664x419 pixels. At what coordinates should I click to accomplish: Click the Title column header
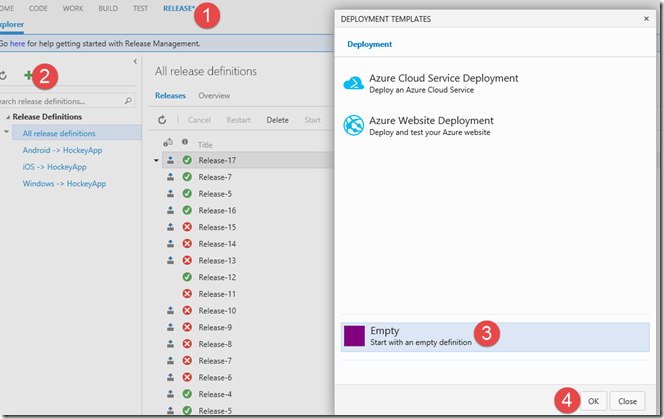tap(205, 145)
